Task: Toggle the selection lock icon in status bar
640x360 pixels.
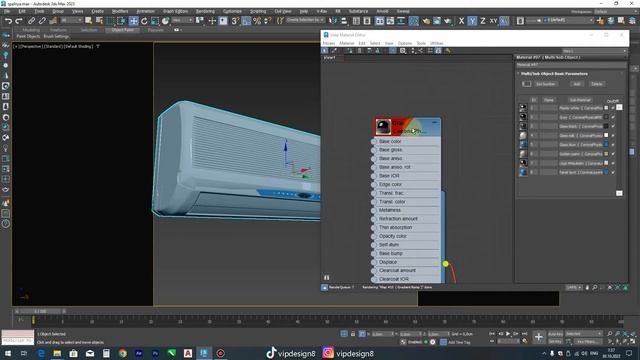Action: click(353, 334)
